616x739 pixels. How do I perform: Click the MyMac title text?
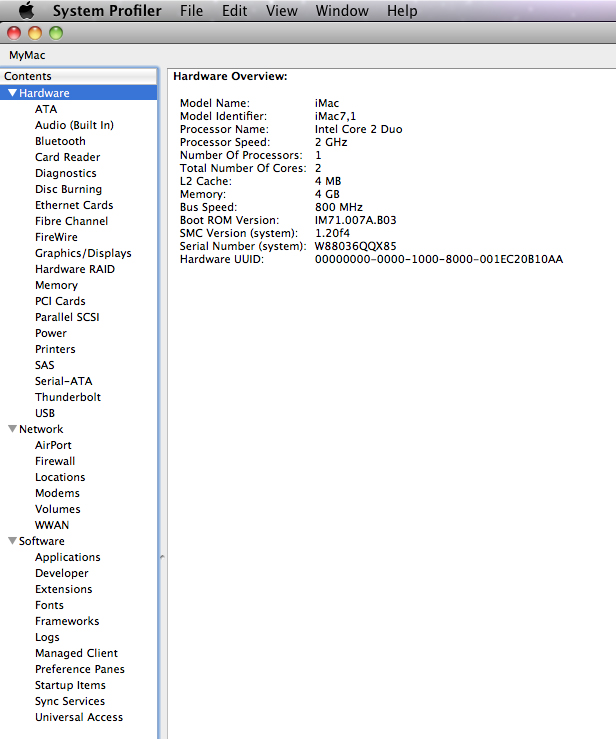pyautogui.click(x=27, y=56)
